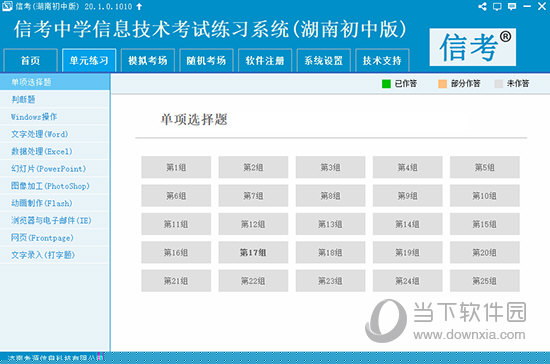
Task: Start question group 第16组
Action: point(176,252)
